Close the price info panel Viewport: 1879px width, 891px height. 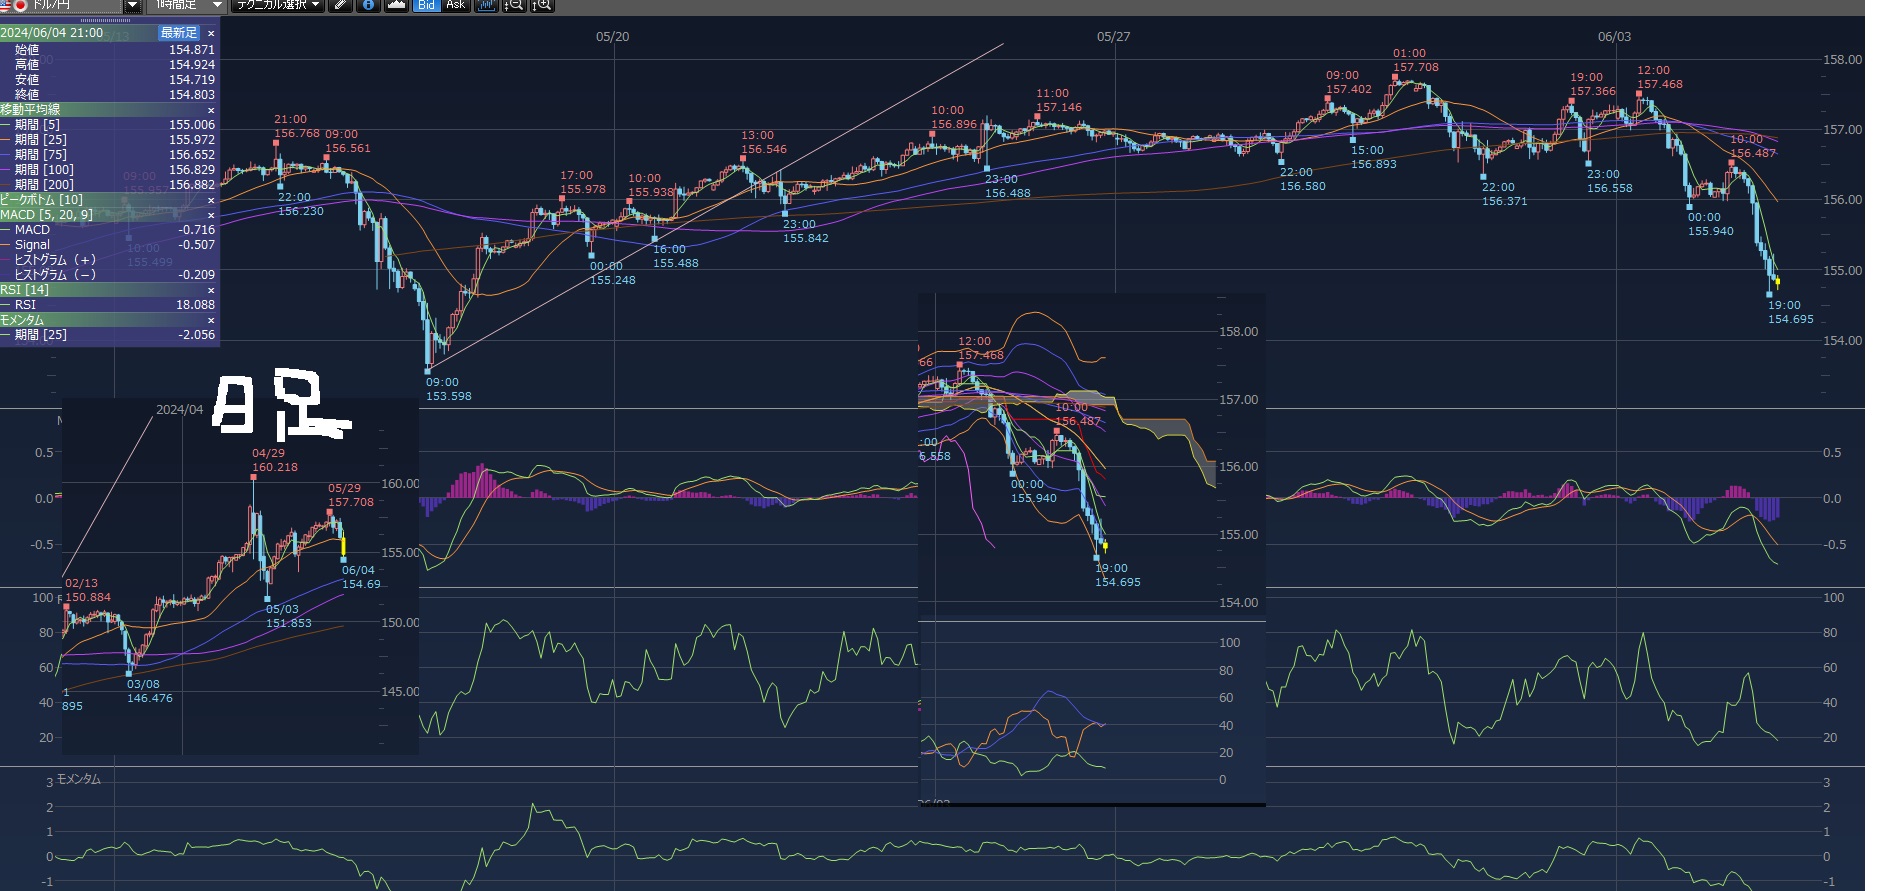211,33
